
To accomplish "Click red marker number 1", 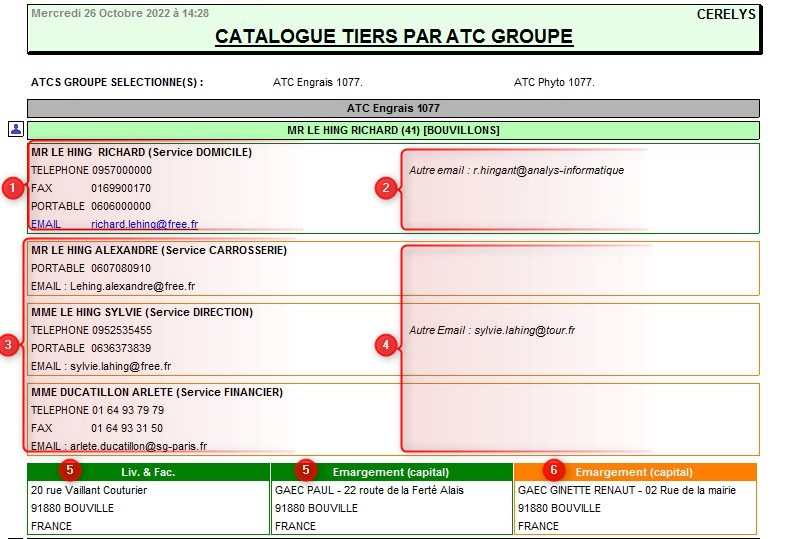I will (x=12, y=188).
